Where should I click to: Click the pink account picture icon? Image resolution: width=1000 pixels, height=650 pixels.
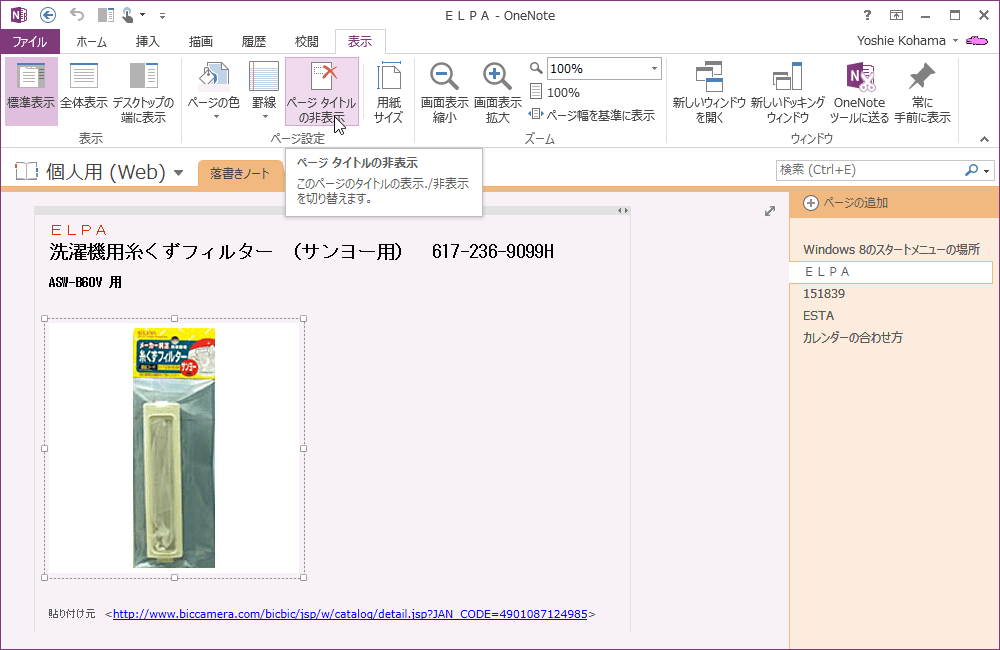point(976,41)
